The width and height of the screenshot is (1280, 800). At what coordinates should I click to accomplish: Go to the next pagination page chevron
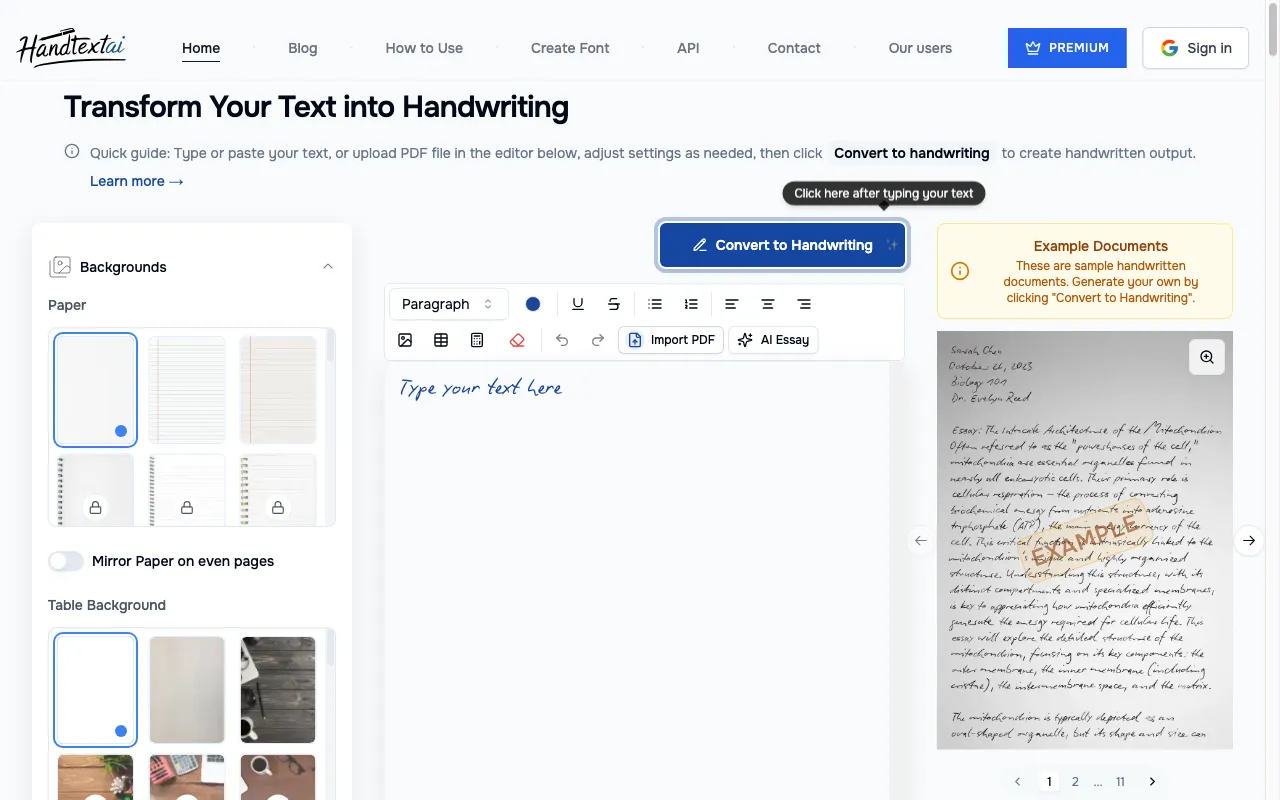(1152, 782)
